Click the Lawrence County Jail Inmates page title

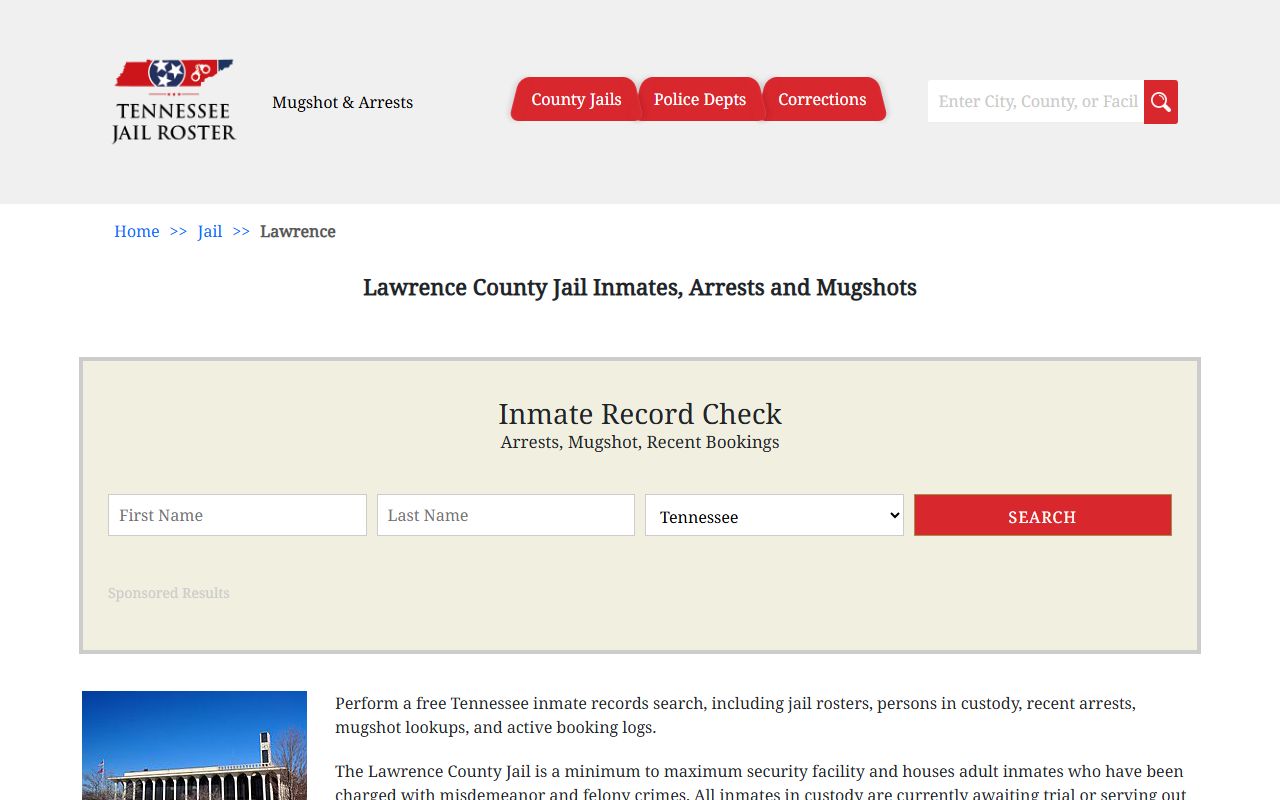(640, 287)
